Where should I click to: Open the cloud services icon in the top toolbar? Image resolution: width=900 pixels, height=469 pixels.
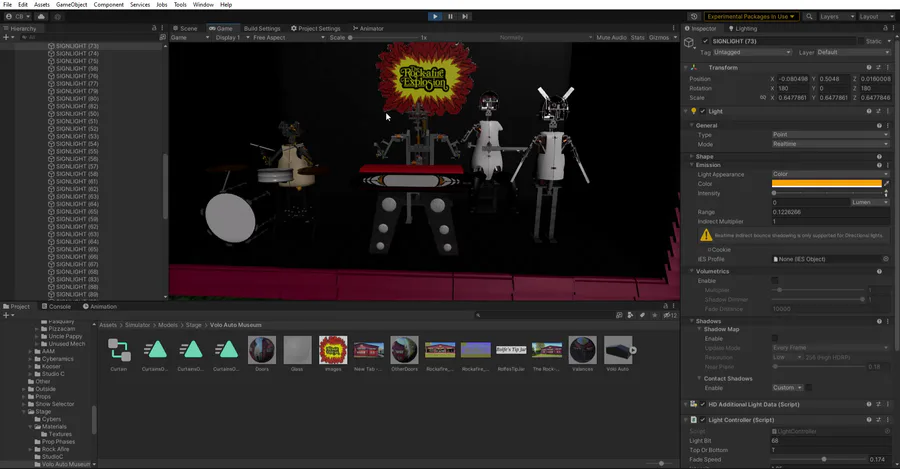pos(41,17)
